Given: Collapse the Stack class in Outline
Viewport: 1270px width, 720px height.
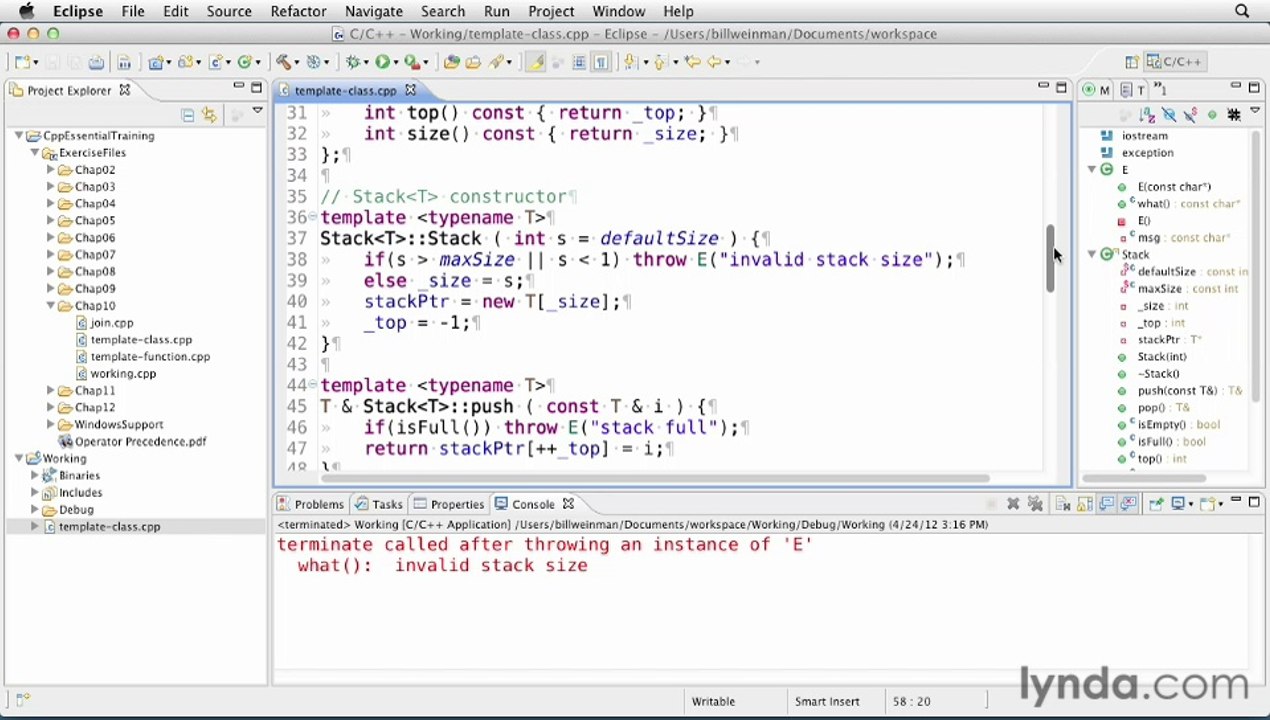Looking at the screenshot, I should [1092, 255].
